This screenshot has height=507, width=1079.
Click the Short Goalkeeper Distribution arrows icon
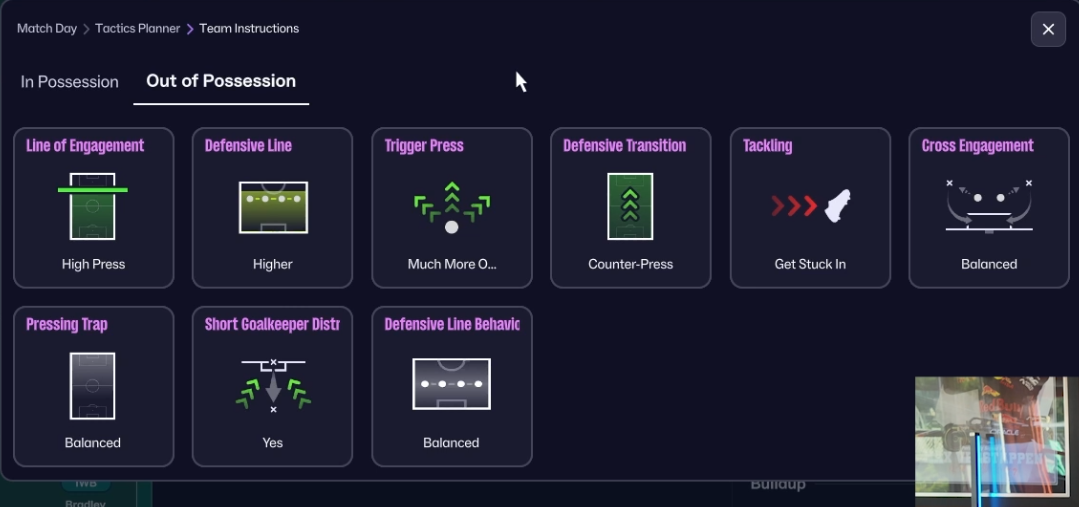[272, 385]
